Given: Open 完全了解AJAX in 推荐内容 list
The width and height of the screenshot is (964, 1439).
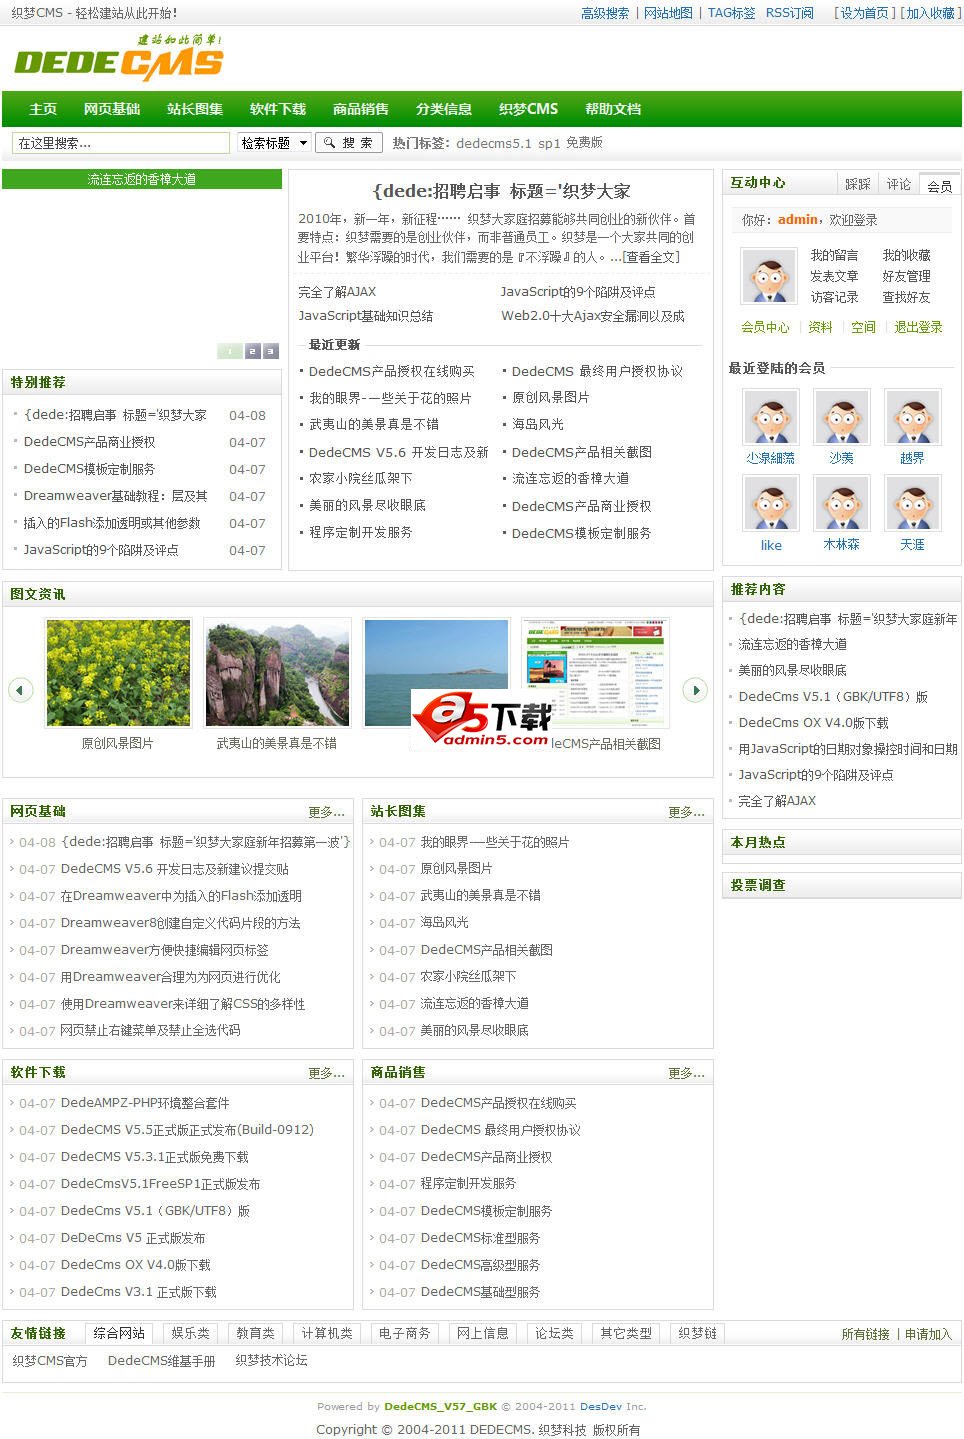Looking at the screenshot, I should [x=777, y=801].
